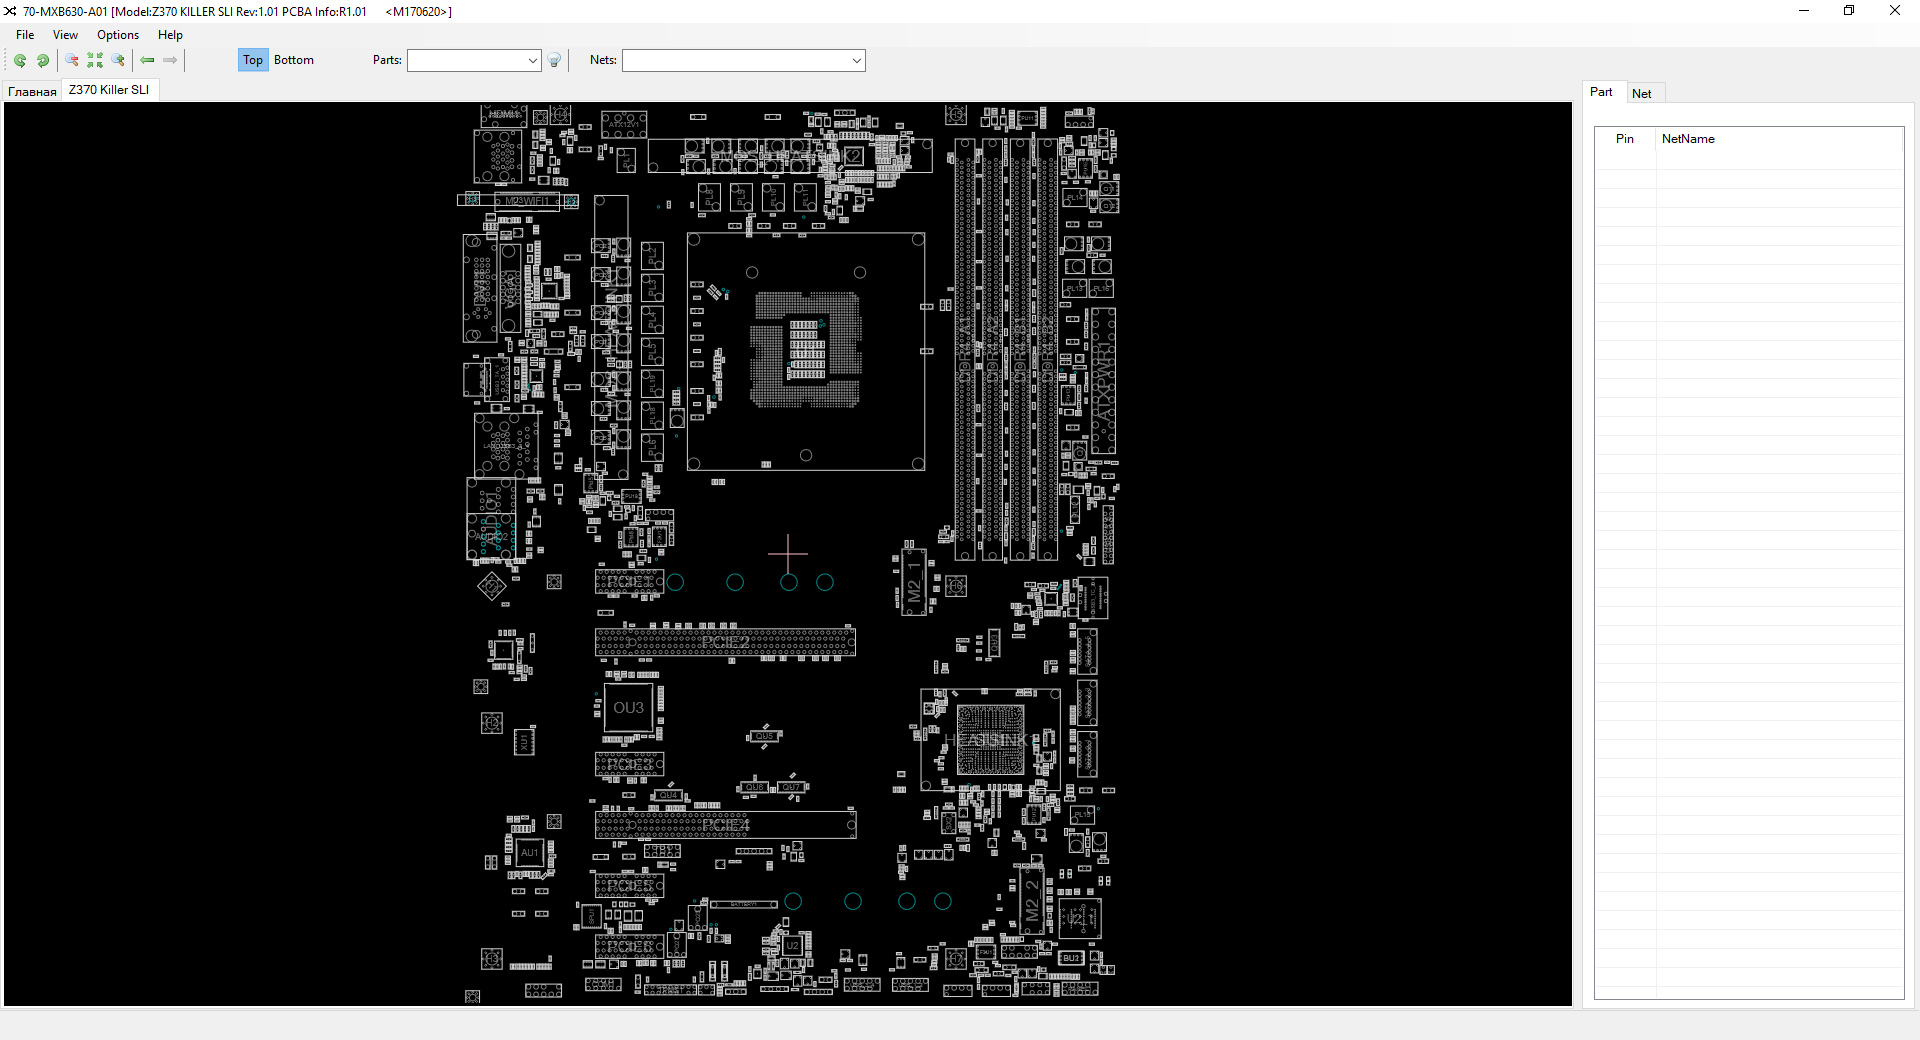Click the fit-to-window green arrows icon
This screenshot has height=1040, width=1920.
95,61
